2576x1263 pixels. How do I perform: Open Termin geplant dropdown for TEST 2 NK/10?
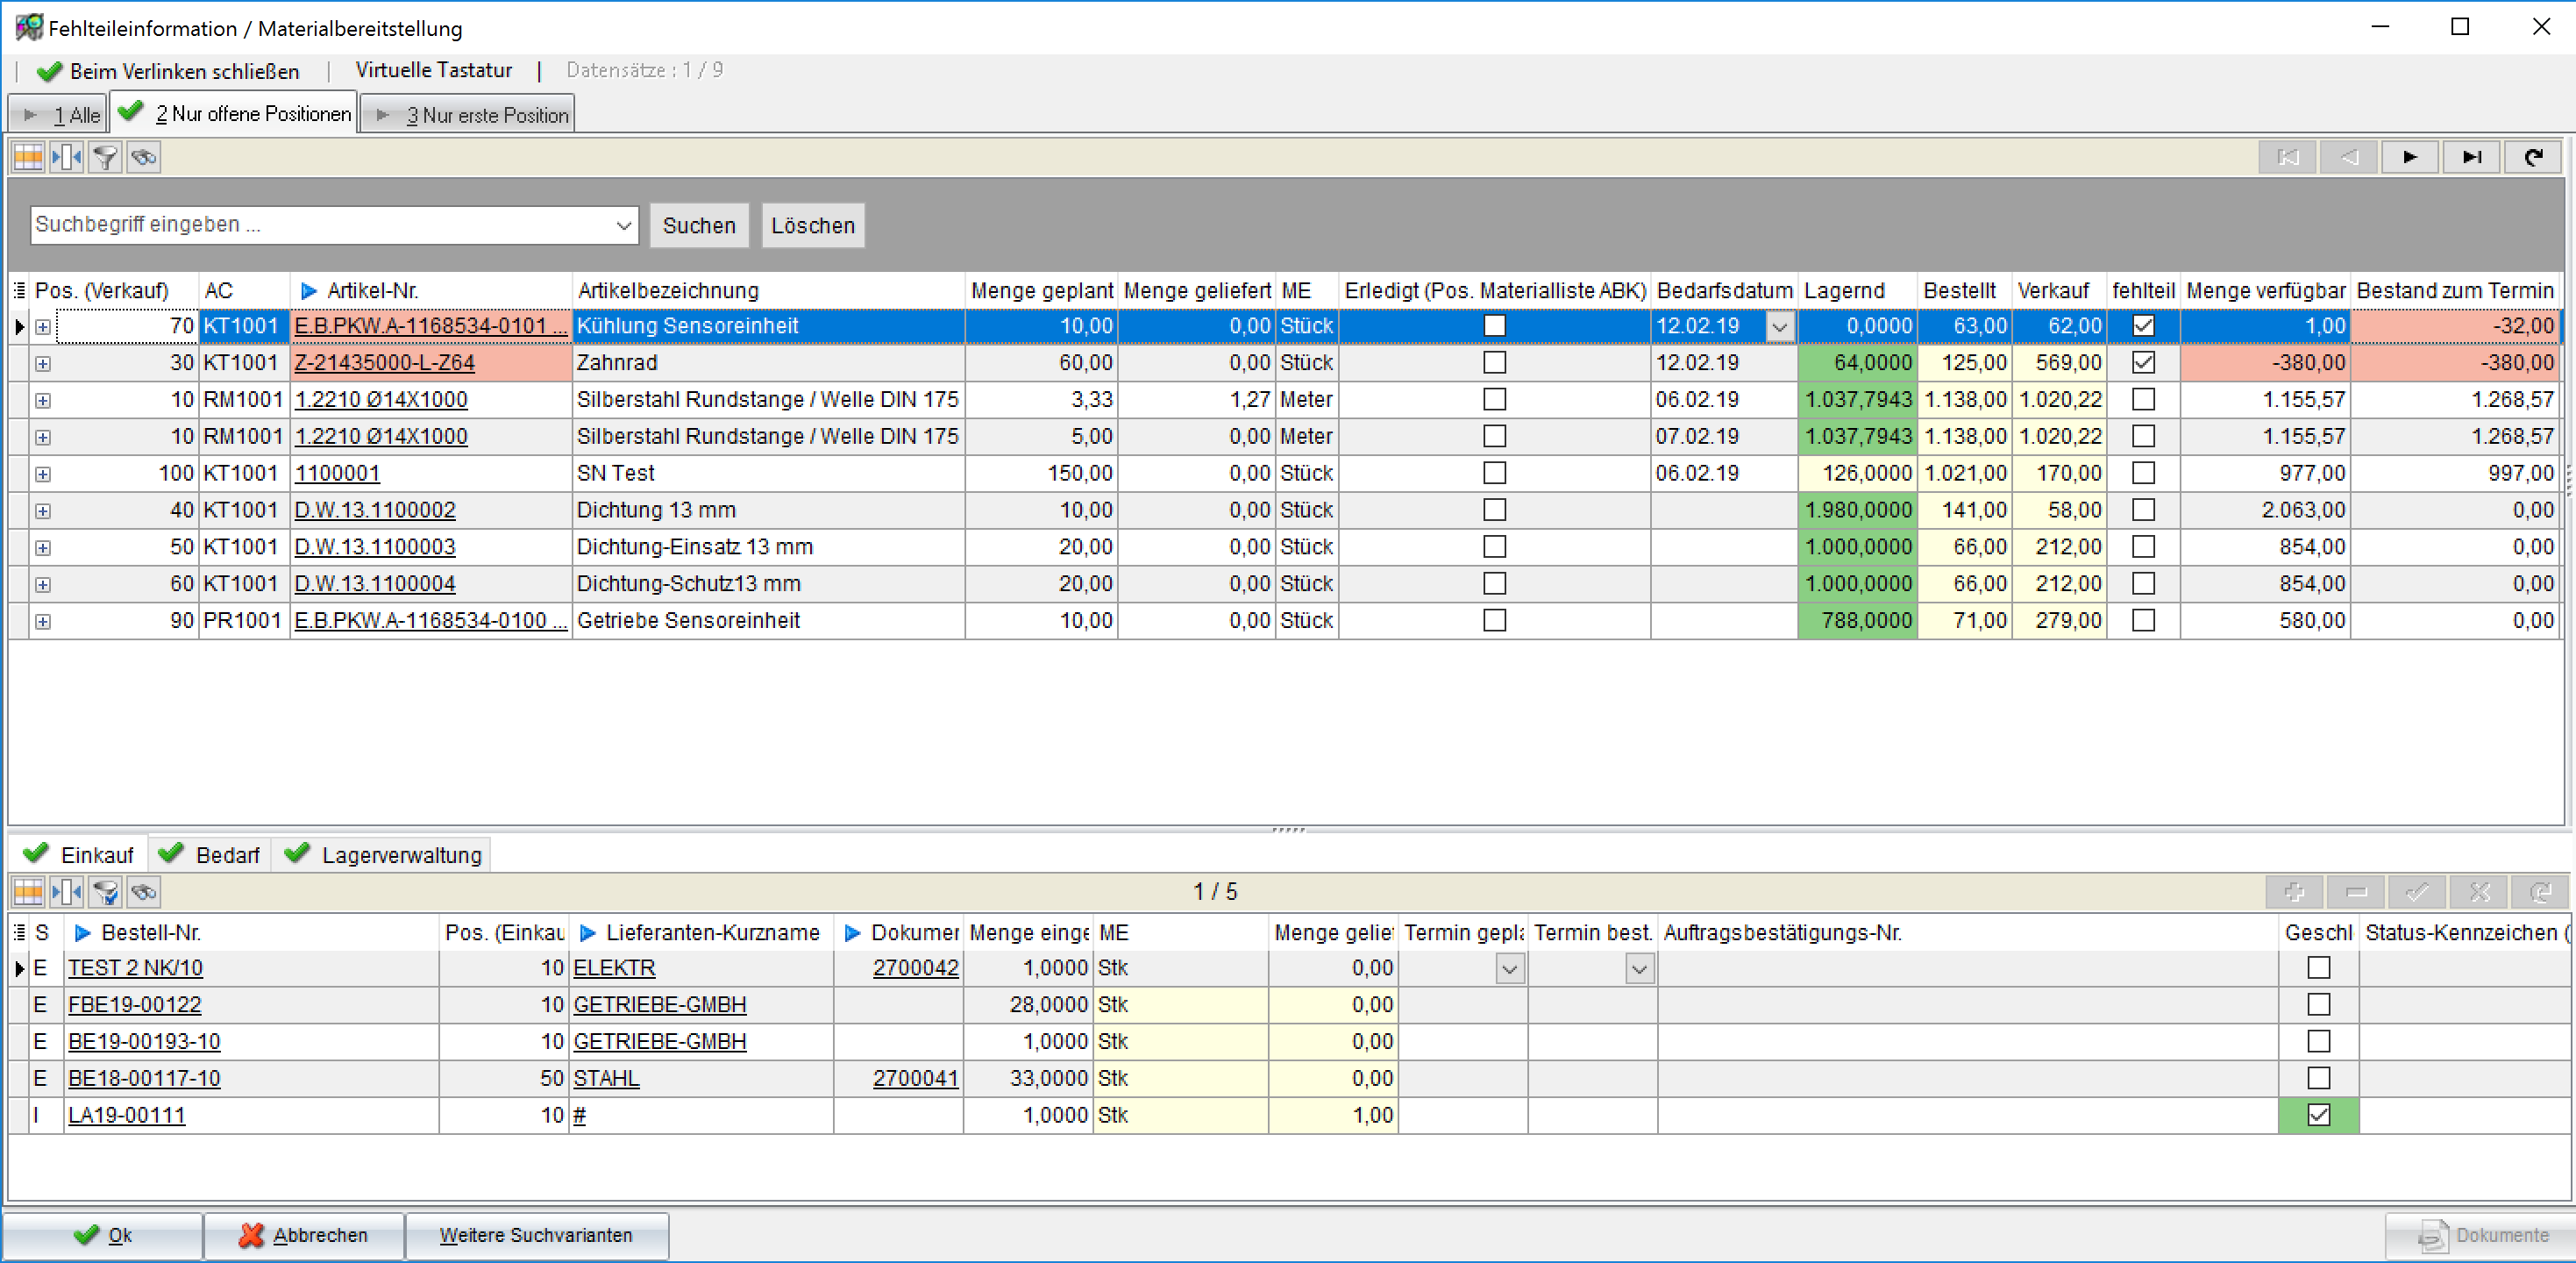pyautogui.click(x=1510, y=968)
